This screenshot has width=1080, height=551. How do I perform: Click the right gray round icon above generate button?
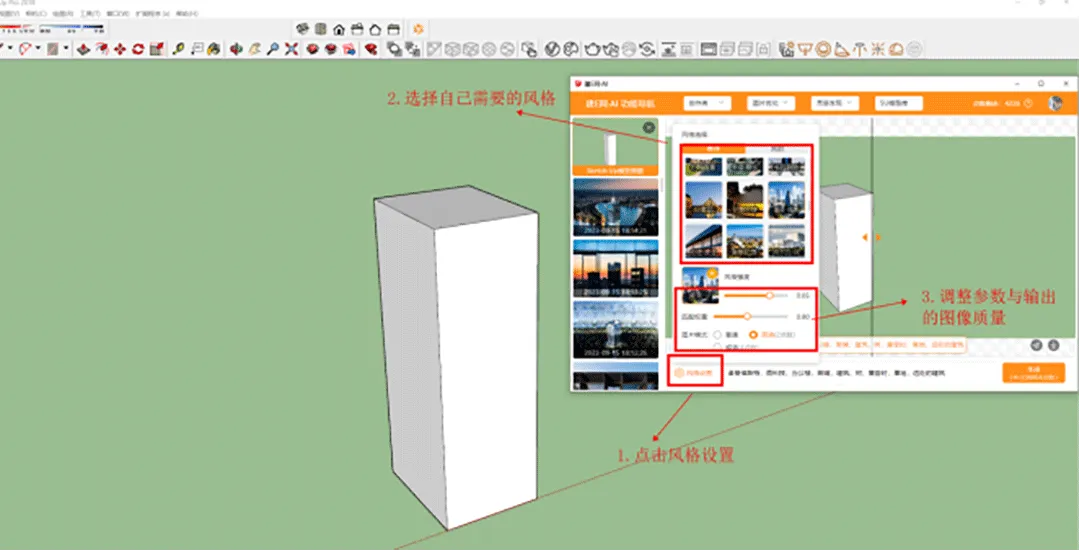point(1053,345)
